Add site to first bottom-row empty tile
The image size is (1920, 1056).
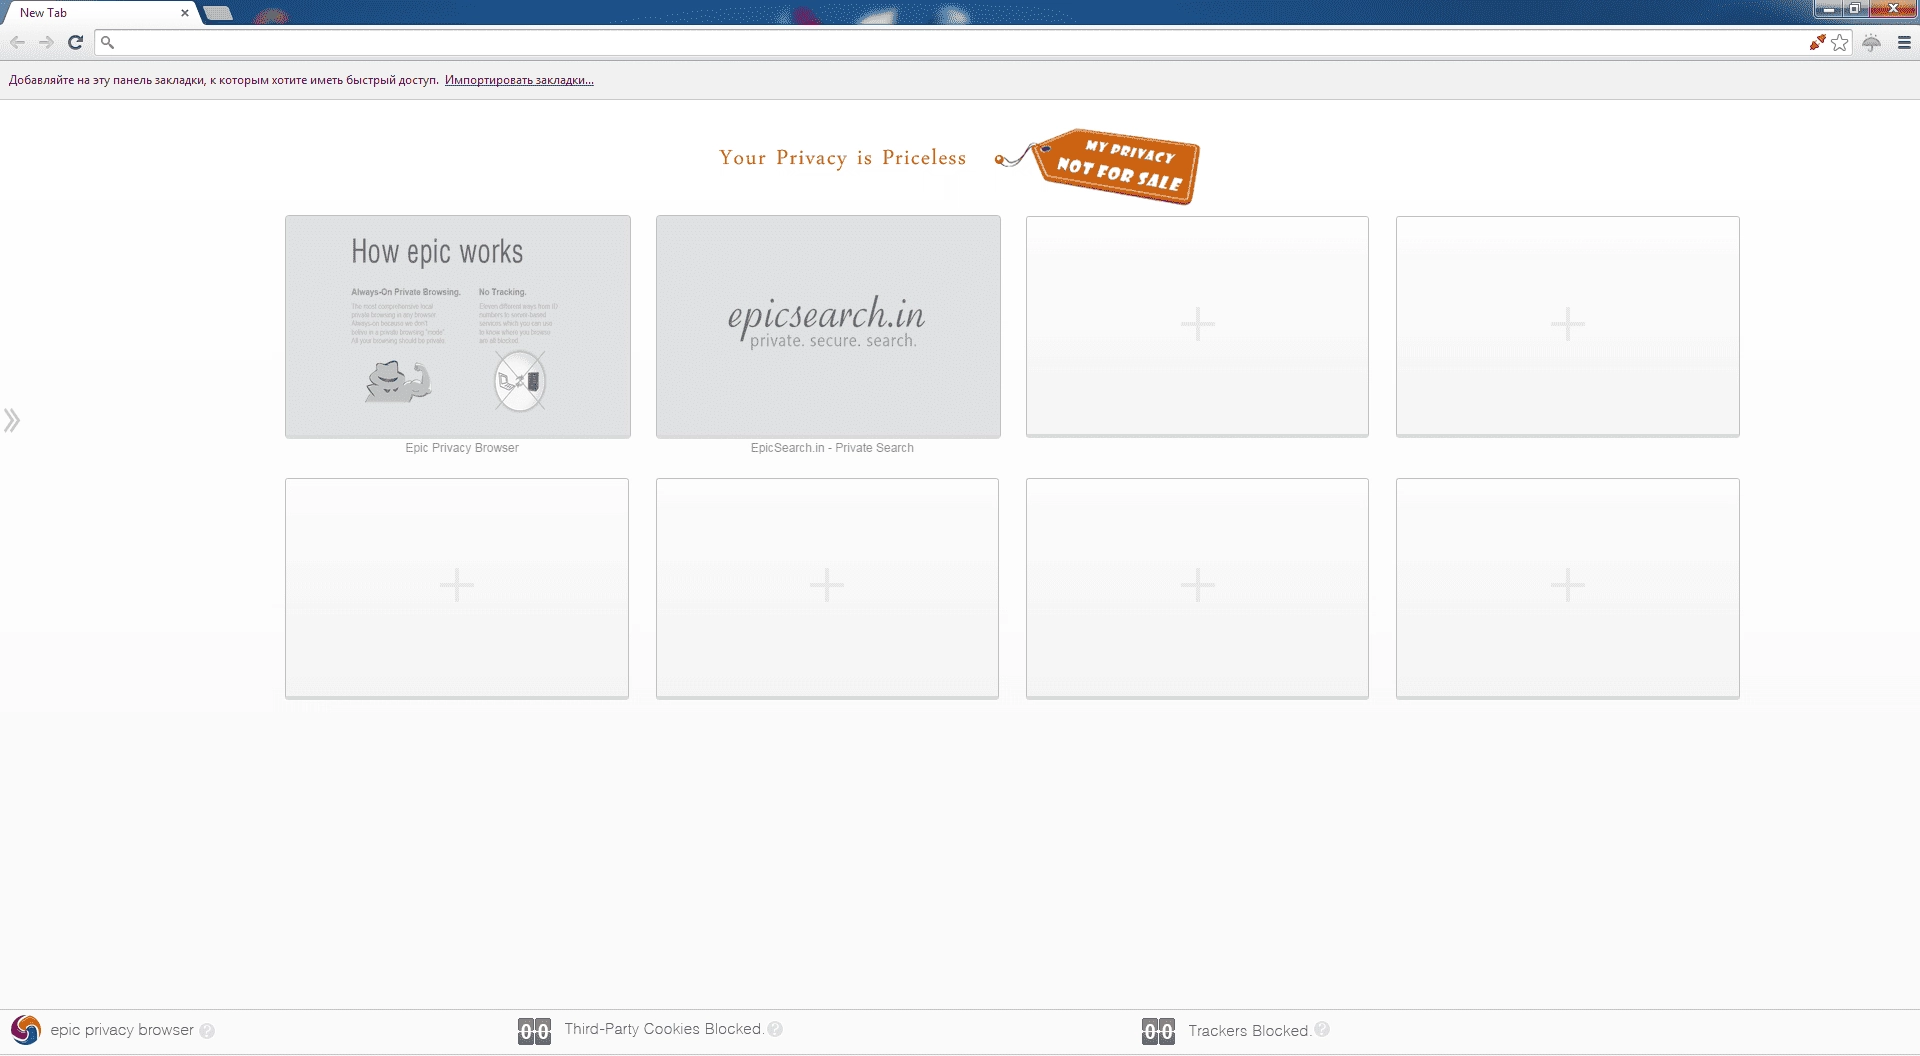pyautogui.click(x=457, y=588)
